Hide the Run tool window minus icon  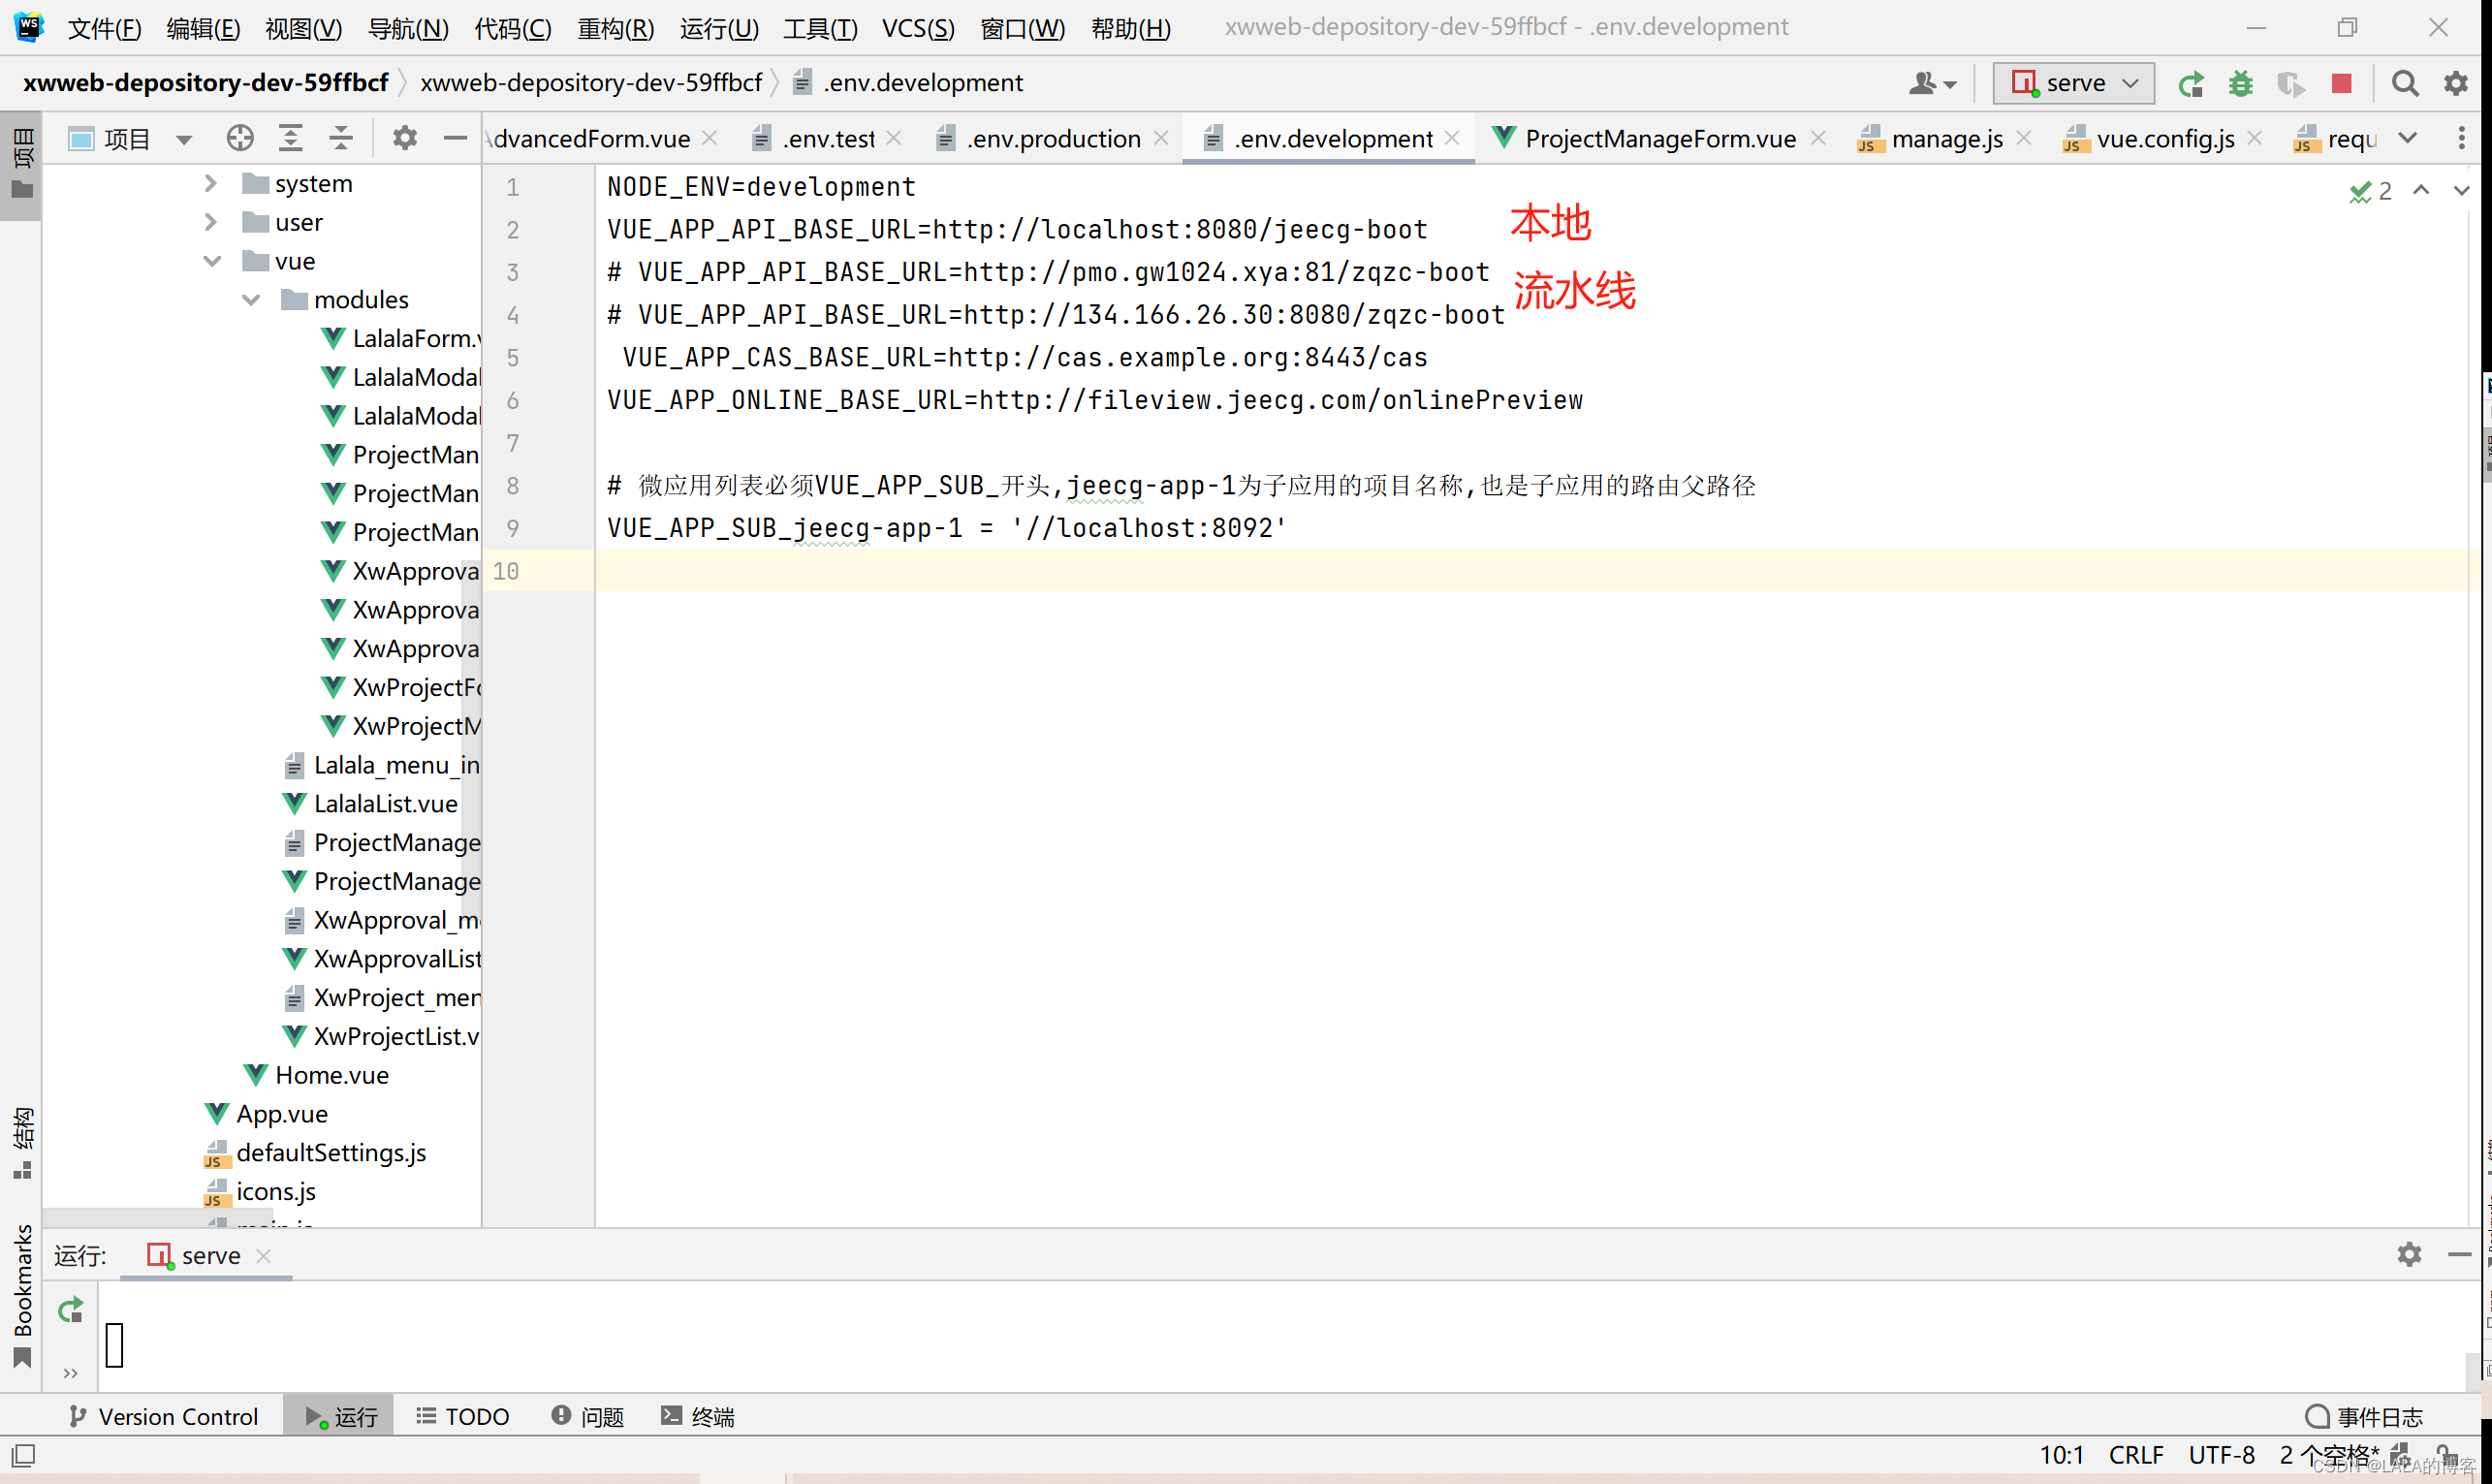pos(2459,1254)
